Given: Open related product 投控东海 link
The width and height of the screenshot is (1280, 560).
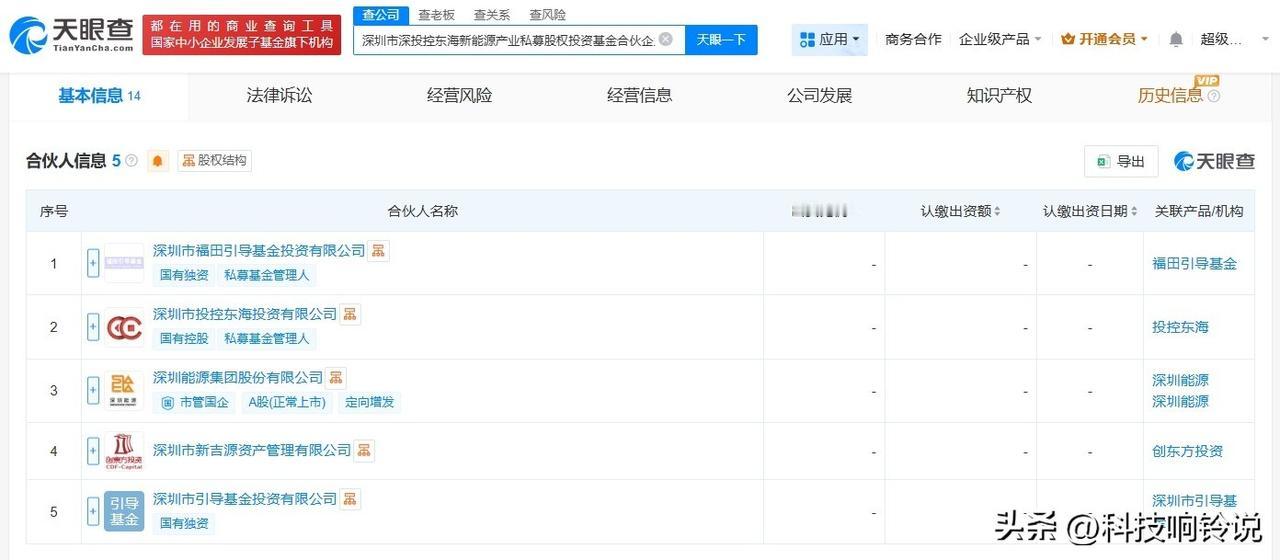Looking at the screenshot, I should (x=1180, y=327).
